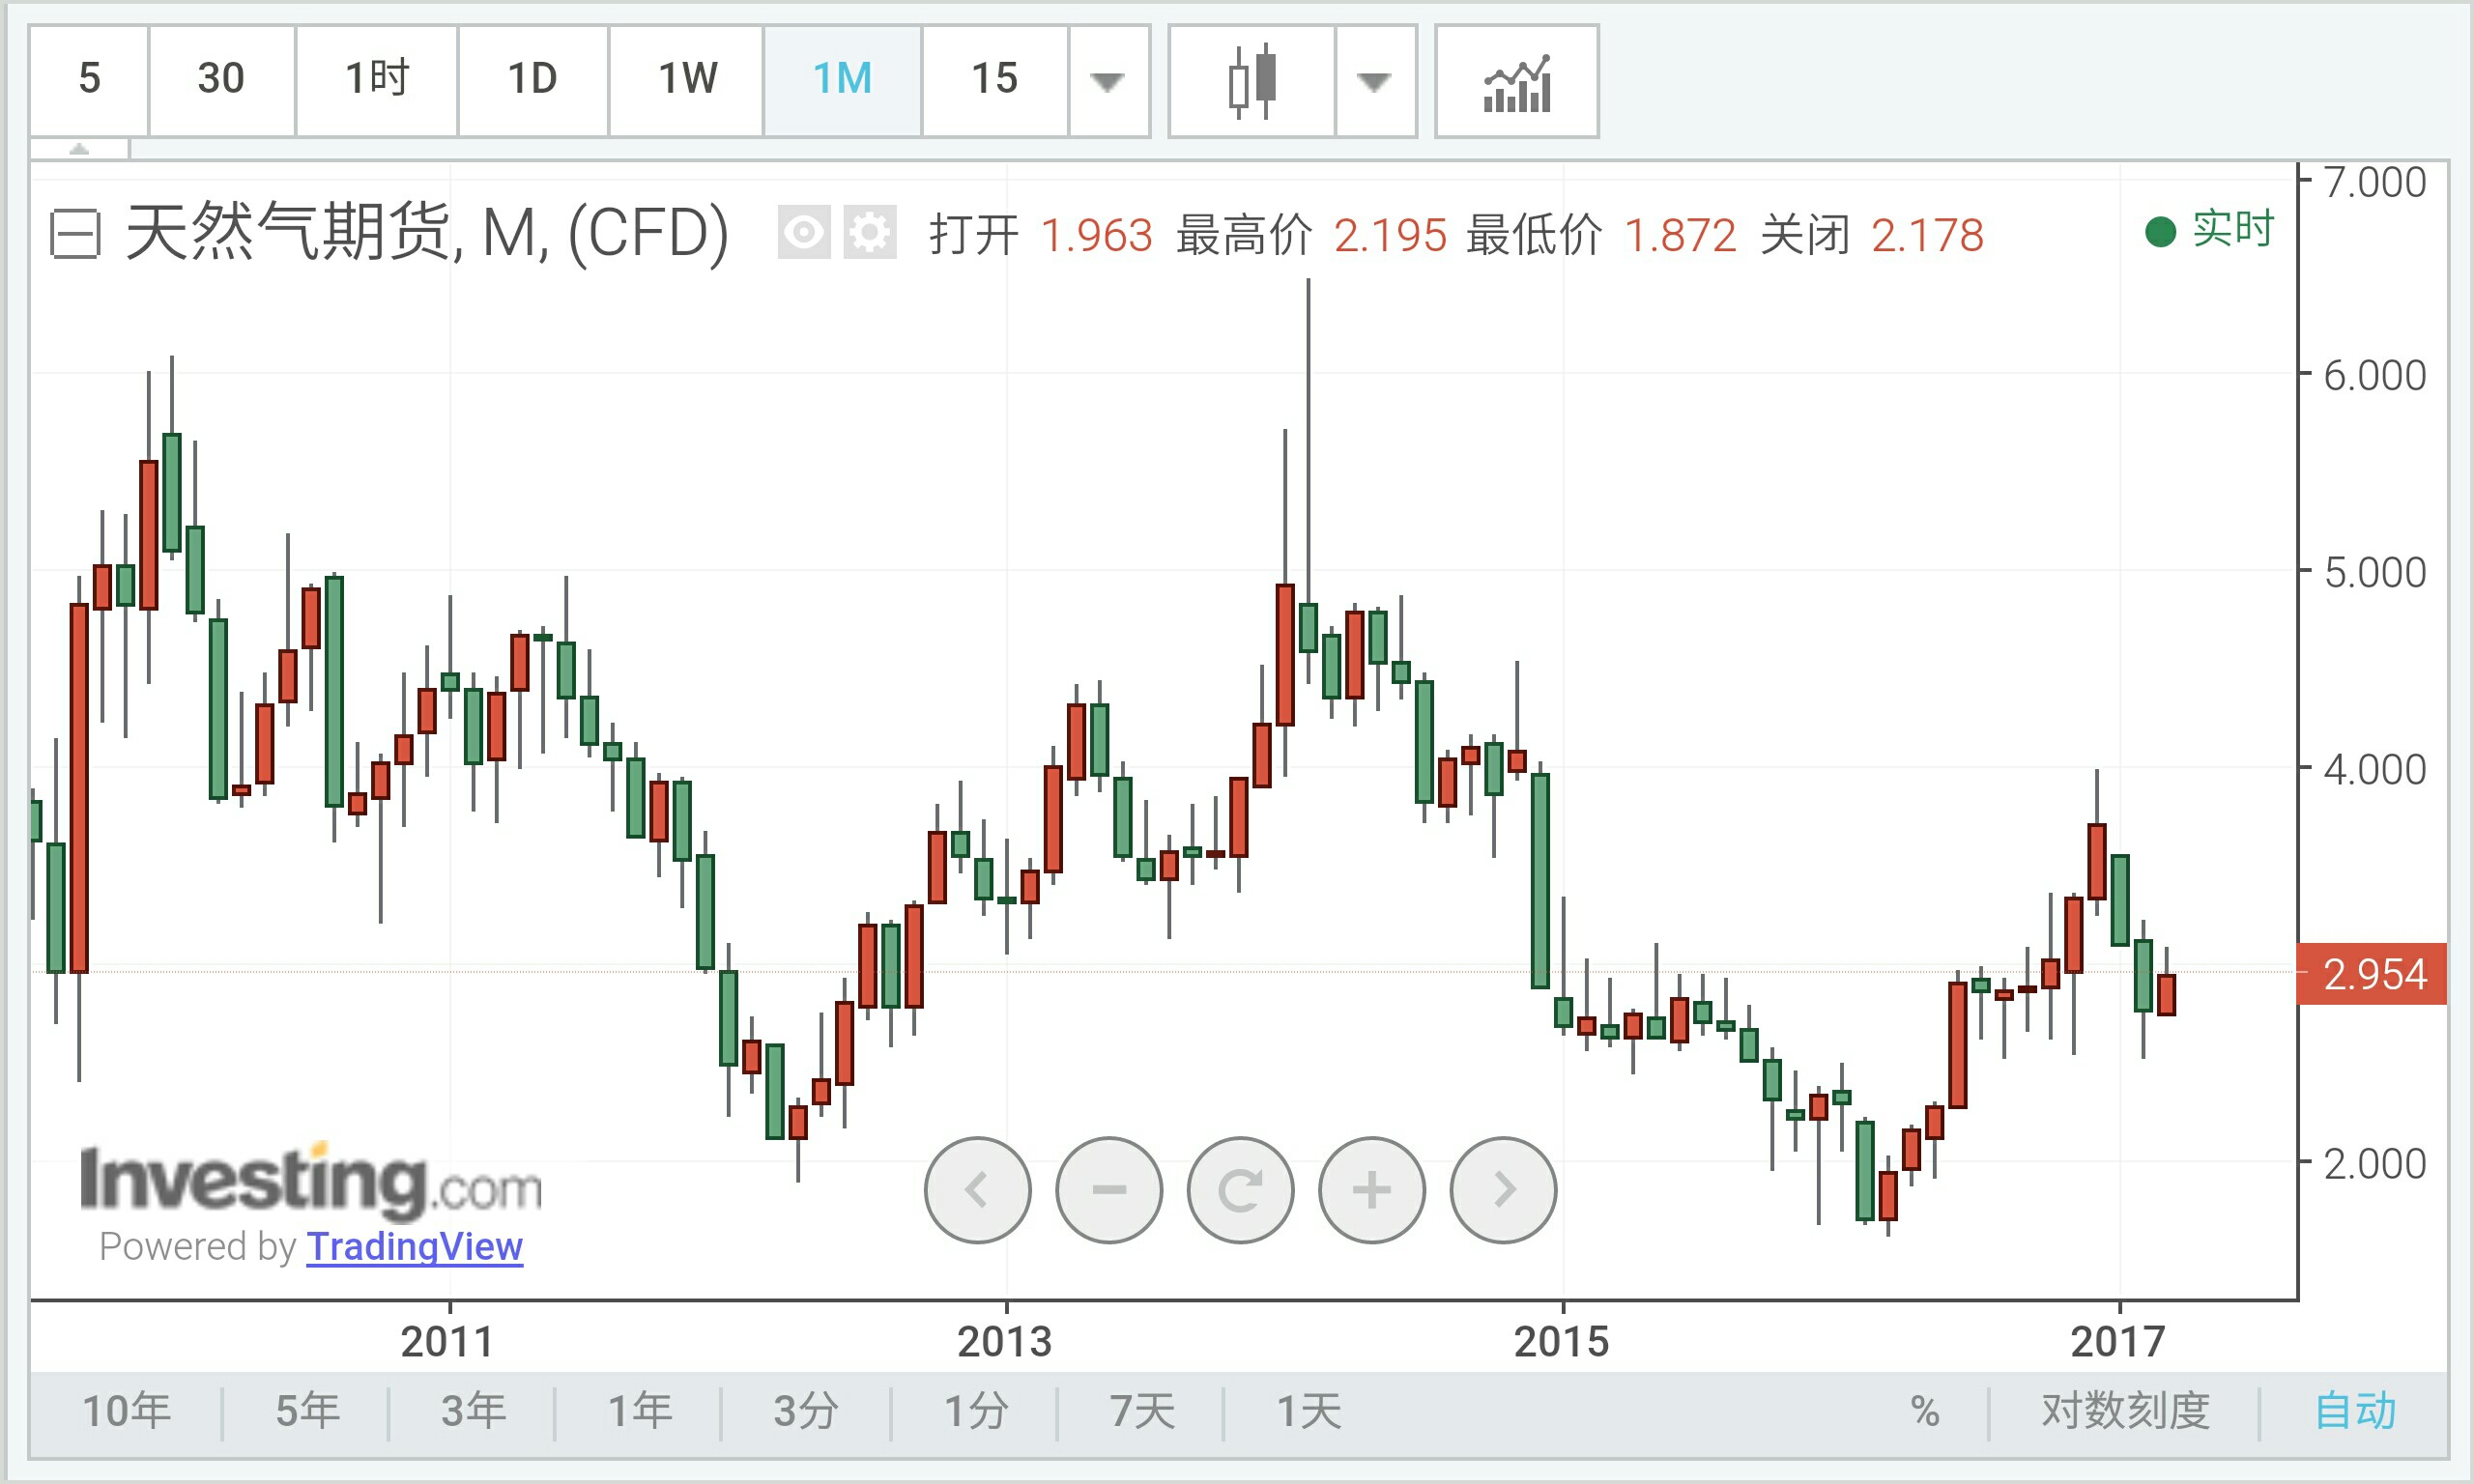Click the 2015 time axis label
Image resolution: width=2474 pixels, height=1484 pixels.
pyautogui.click(x=1562, y=1342)
